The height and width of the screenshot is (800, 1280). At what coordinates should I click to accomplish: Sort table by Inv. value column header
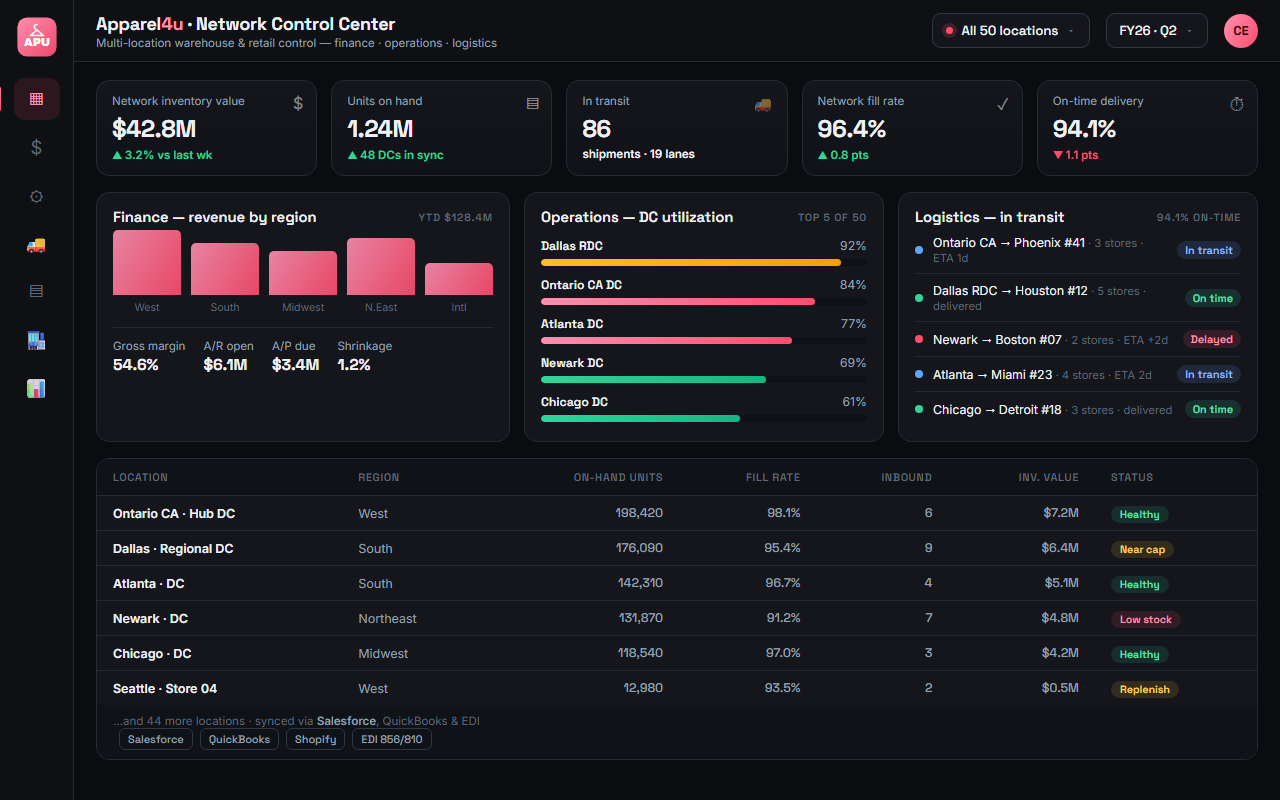pyautogui.click(x=1049, y=477)
